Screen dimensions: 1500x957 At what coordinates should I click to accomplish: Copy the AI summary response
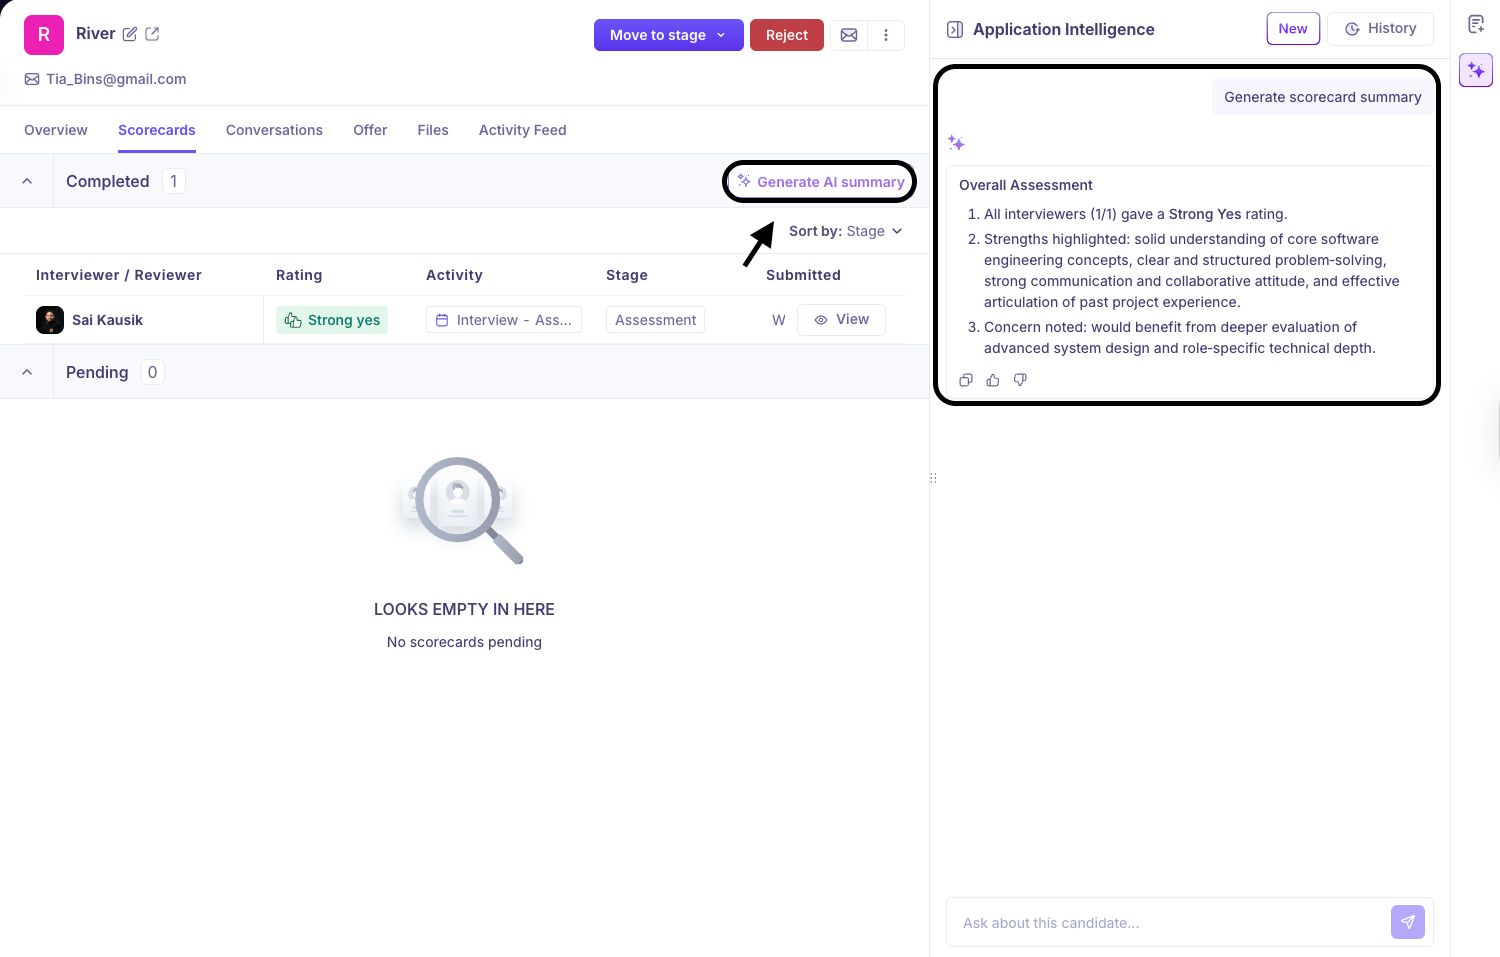(966, 380)
